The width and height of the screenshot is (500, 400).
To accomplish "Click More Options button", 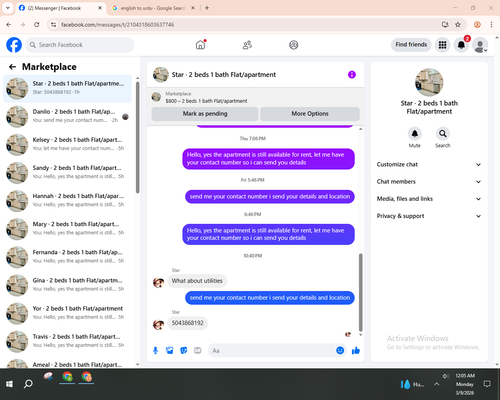I will point(310,114).
